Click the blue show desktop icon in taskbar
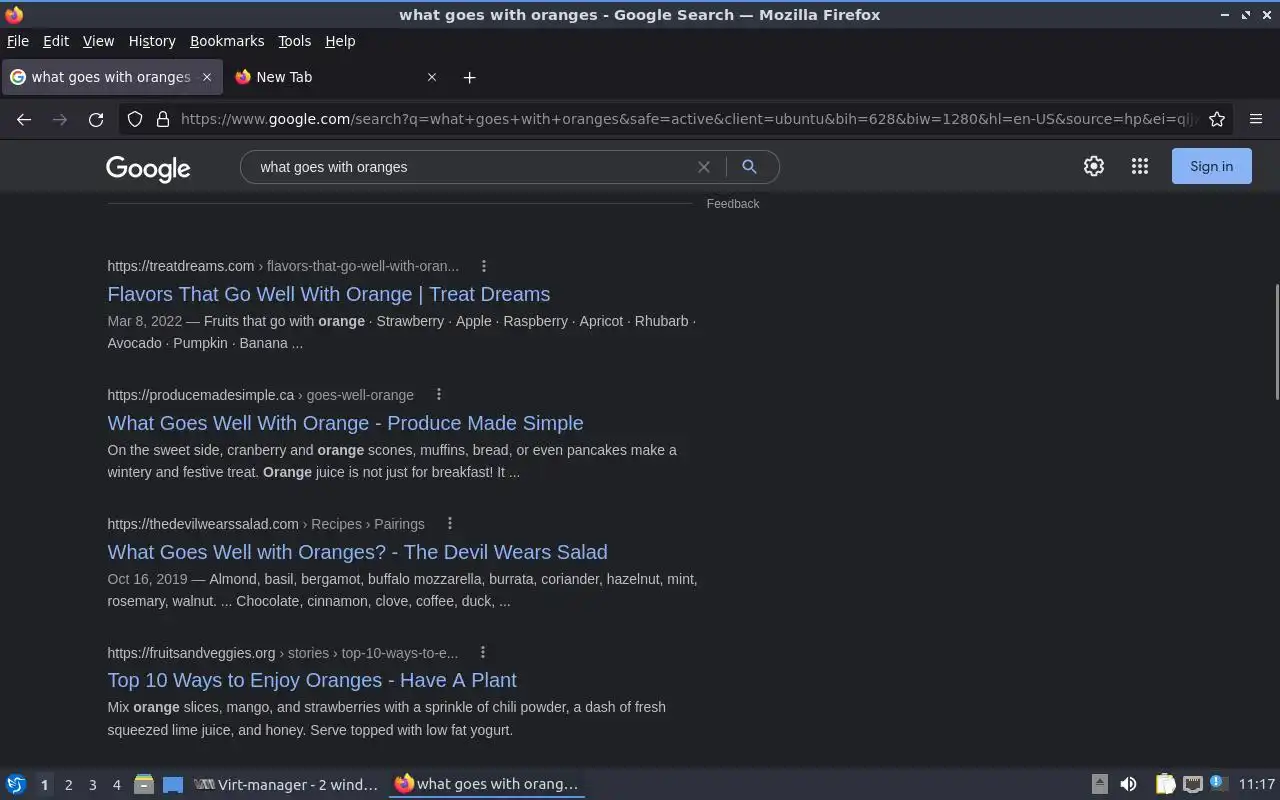The height and width of the screenshot is (800, 1280). coord(173,784)
